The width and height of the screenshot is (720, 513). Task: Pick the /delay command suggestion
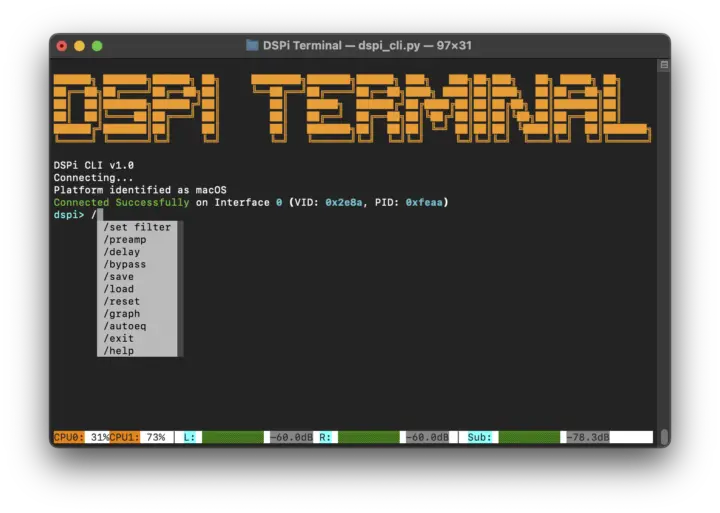pyautogui.click(x=137, y=252)
